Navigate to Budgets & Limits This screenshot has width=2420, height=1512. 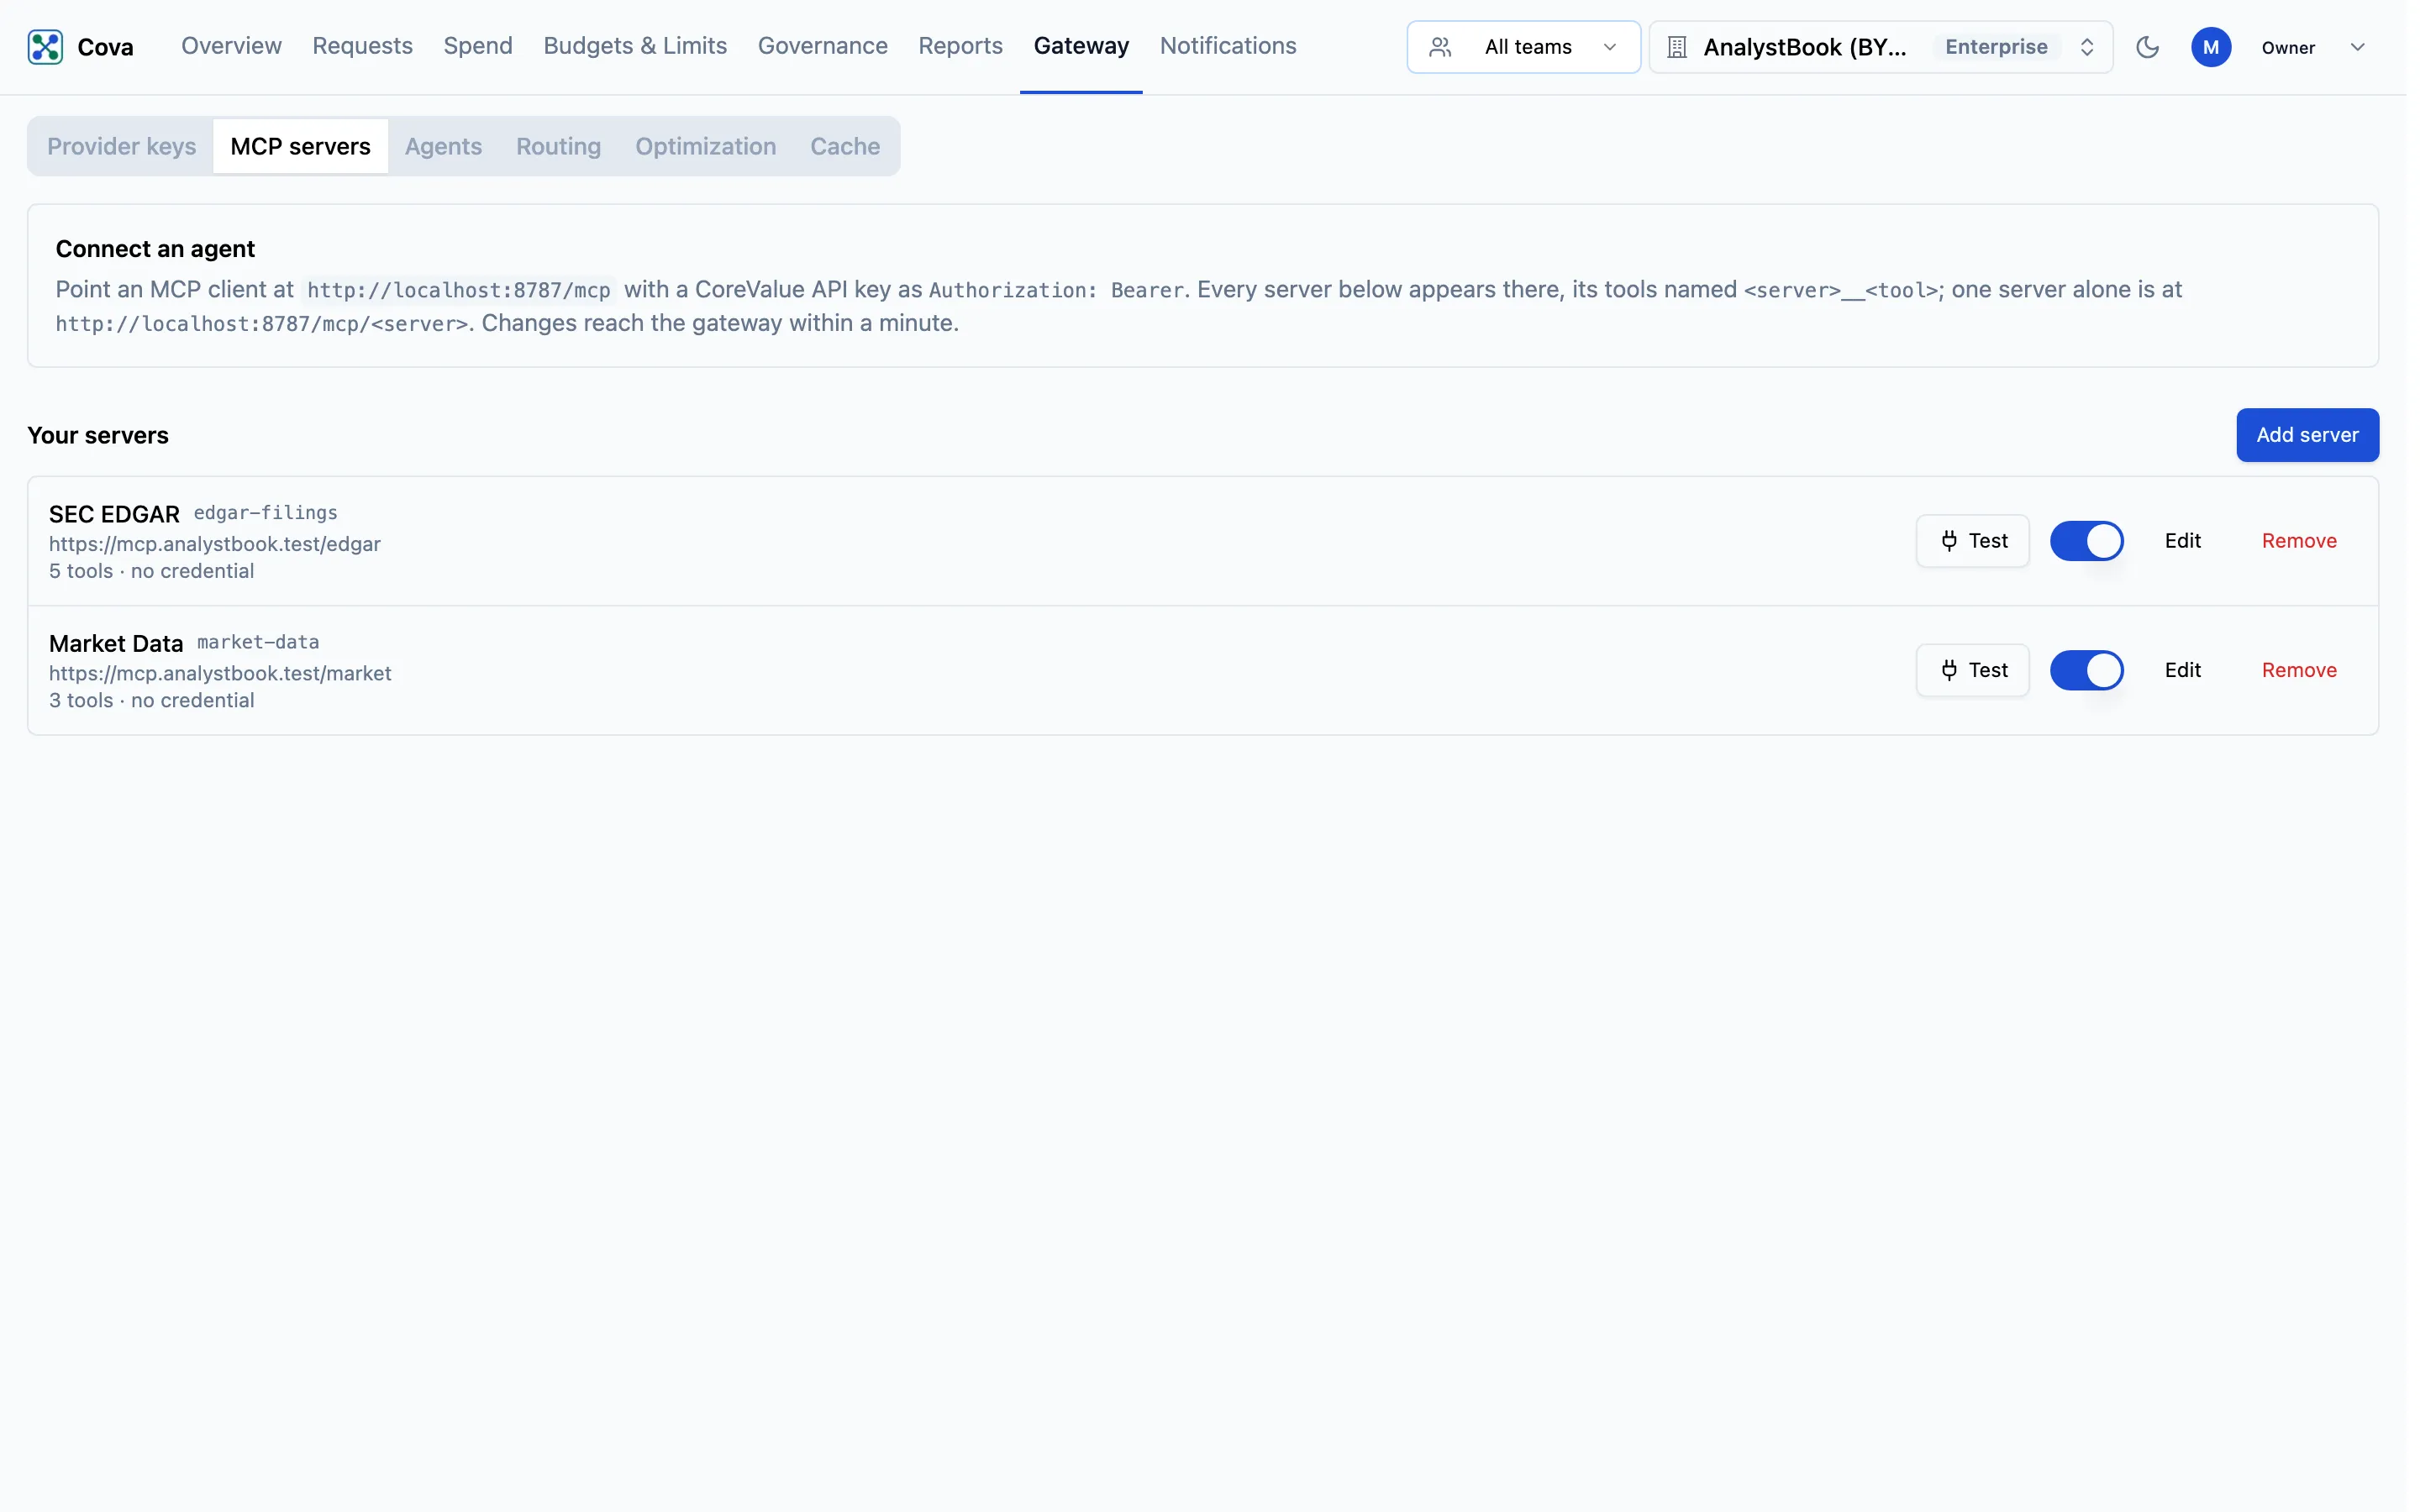point(635,46)
